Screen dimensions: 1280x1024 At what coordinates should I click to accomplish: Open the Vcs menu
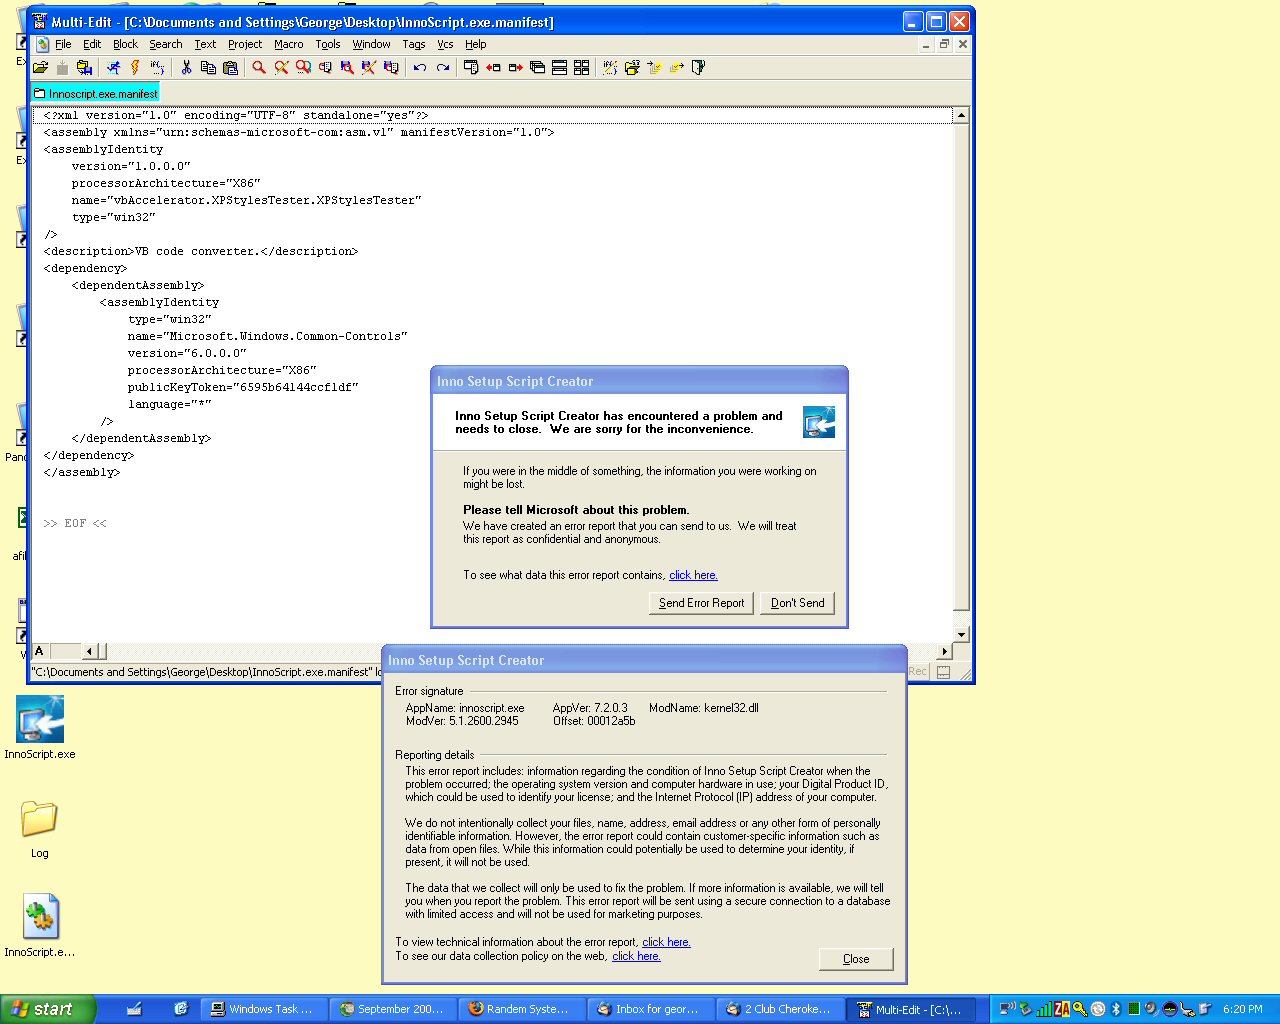coord(445,44)
